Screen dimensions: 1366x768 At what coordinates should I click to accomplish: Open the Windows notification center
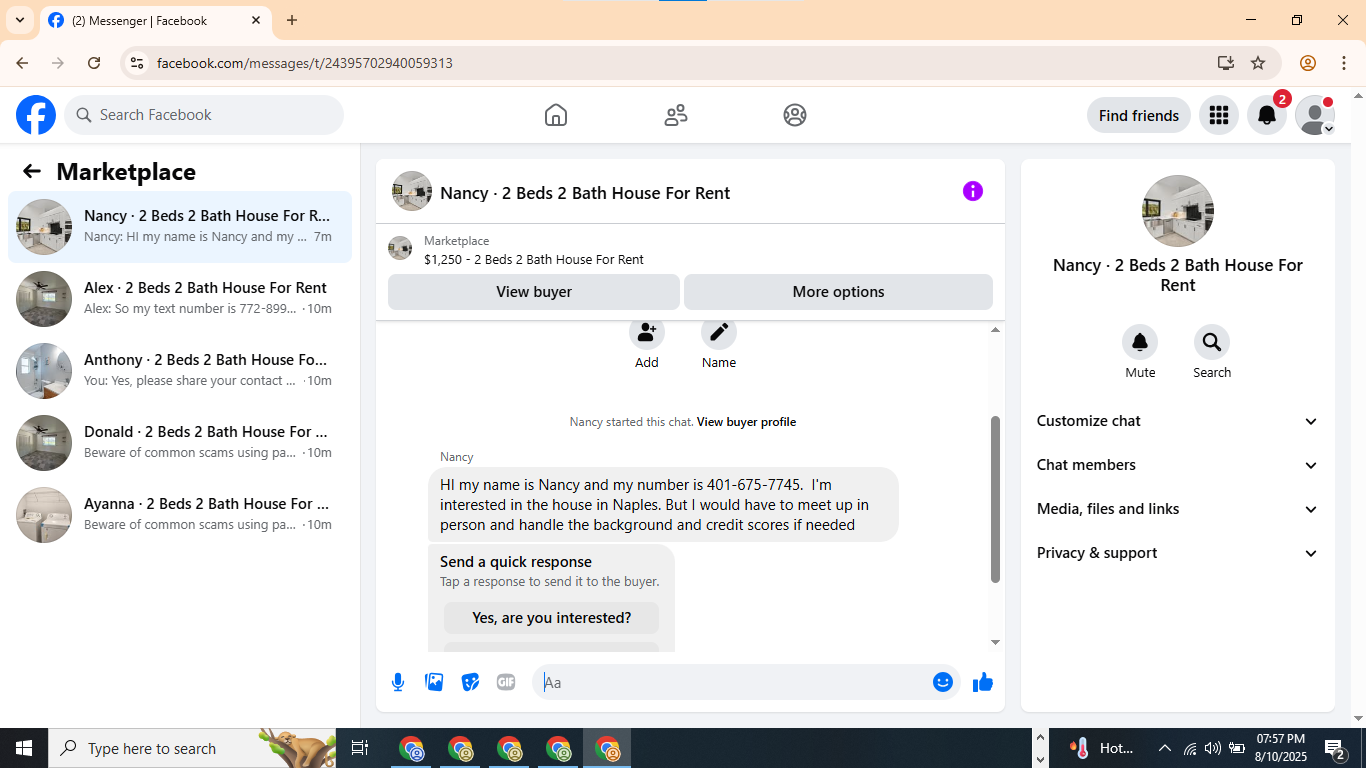tap(1335, 748)
